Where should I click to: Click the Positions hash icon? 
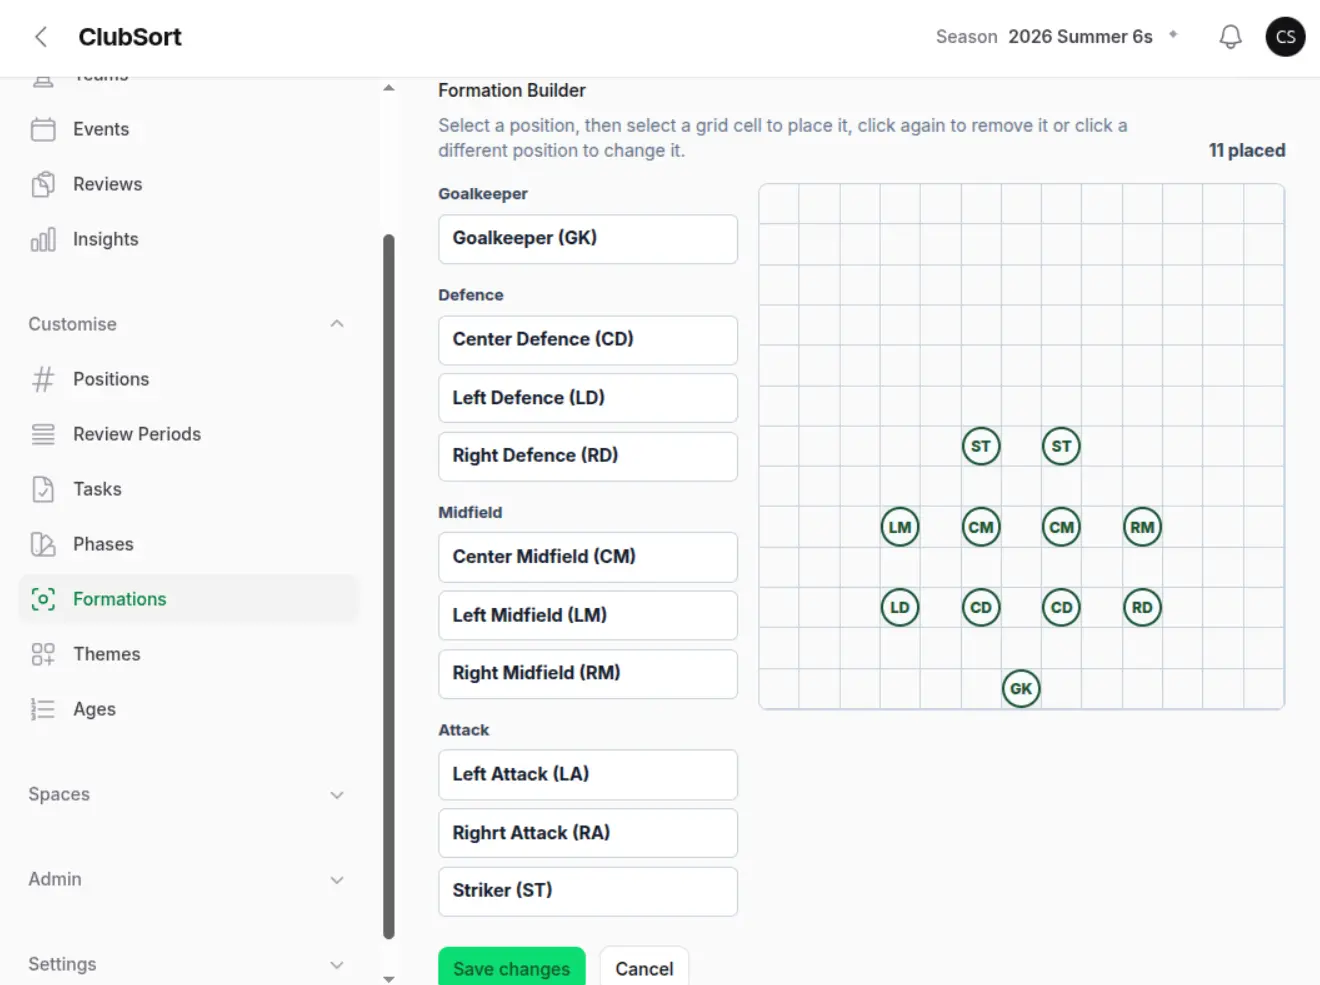point(43,379)
